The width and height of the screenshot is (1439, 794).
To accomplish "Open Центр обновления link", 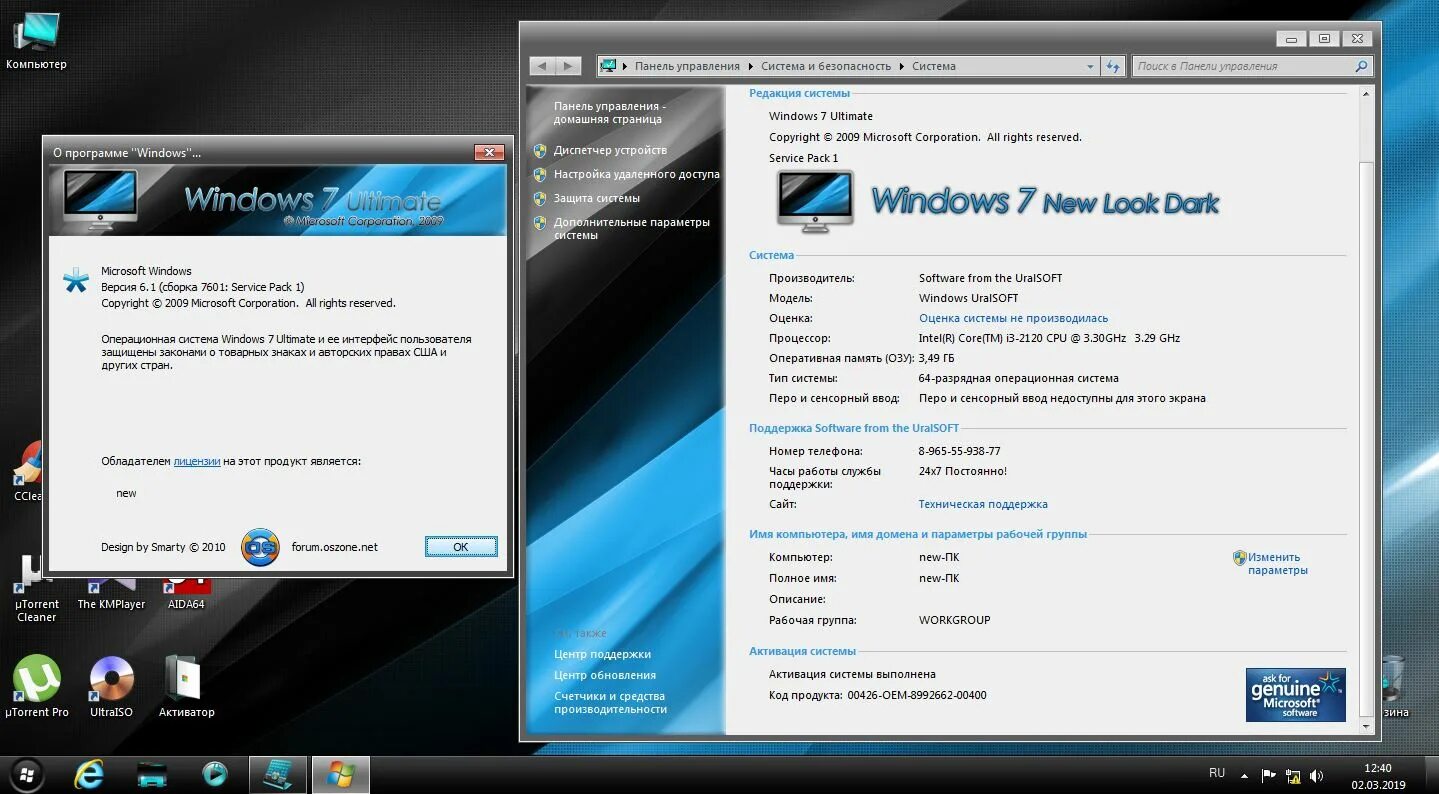I will tap(605, 675).
